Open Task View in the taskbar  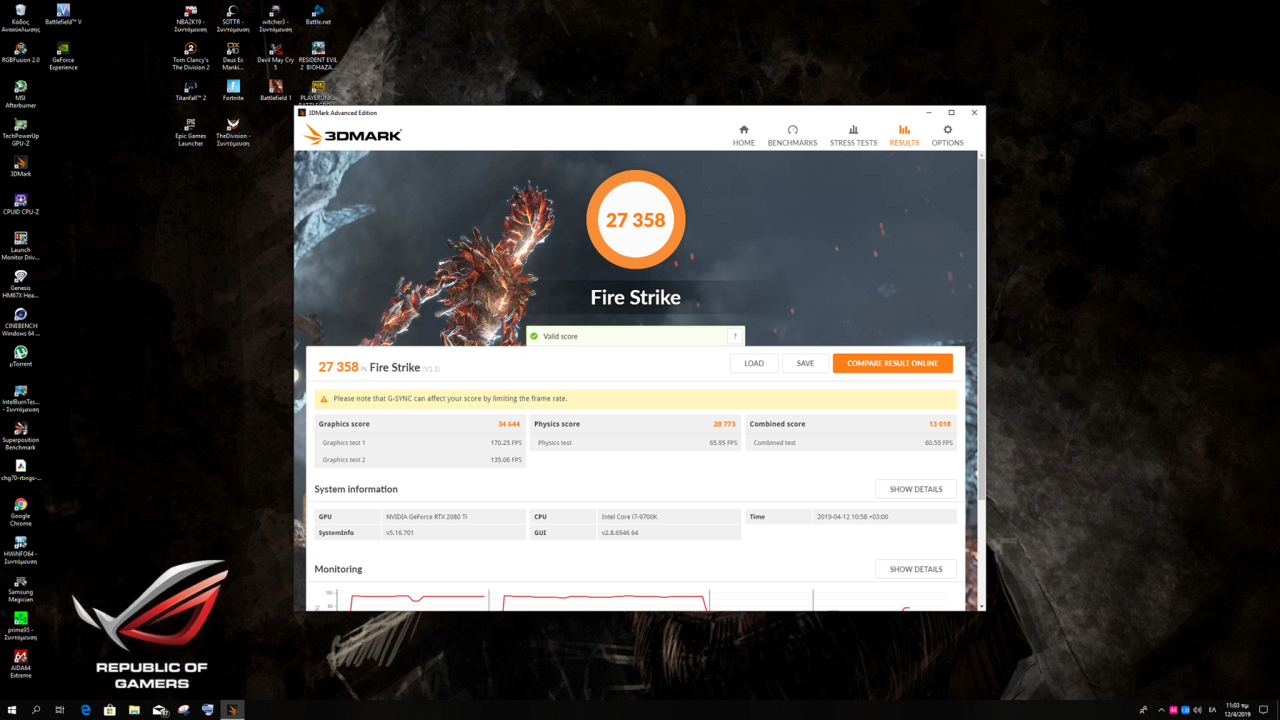[60, 710]
